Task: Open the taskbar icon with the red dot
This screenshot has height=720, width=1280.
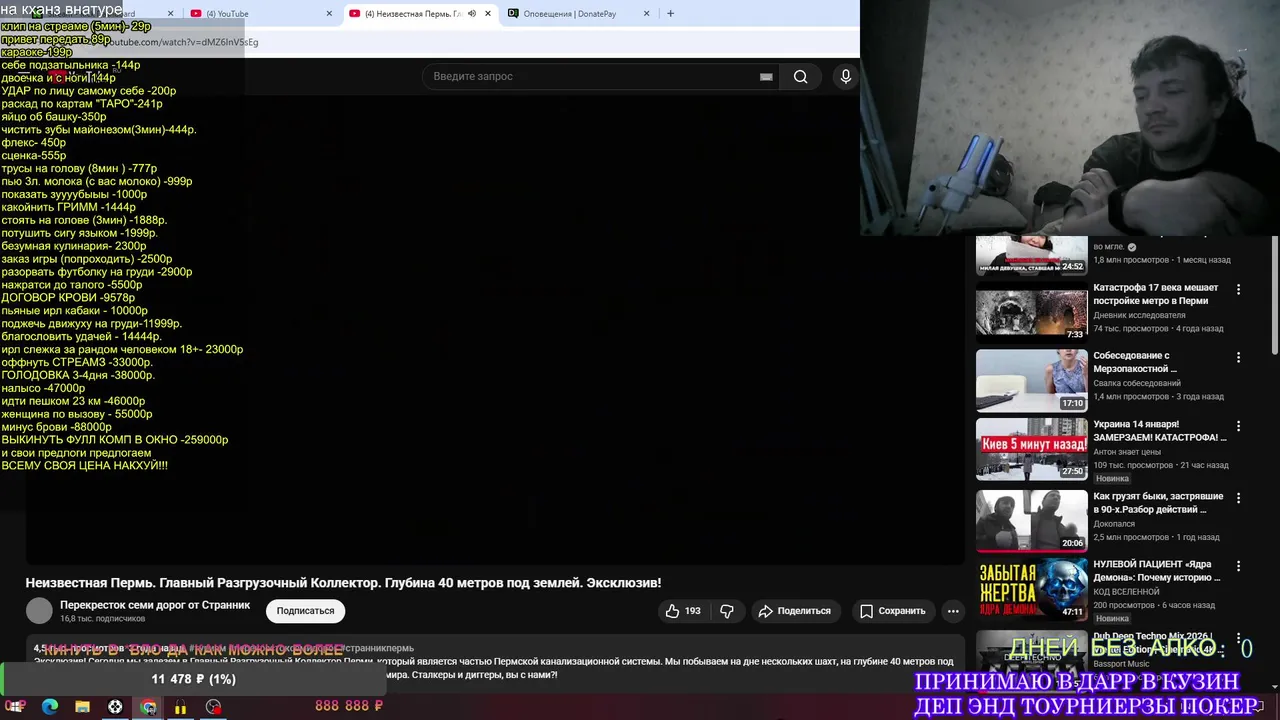Action: (213, 707)
